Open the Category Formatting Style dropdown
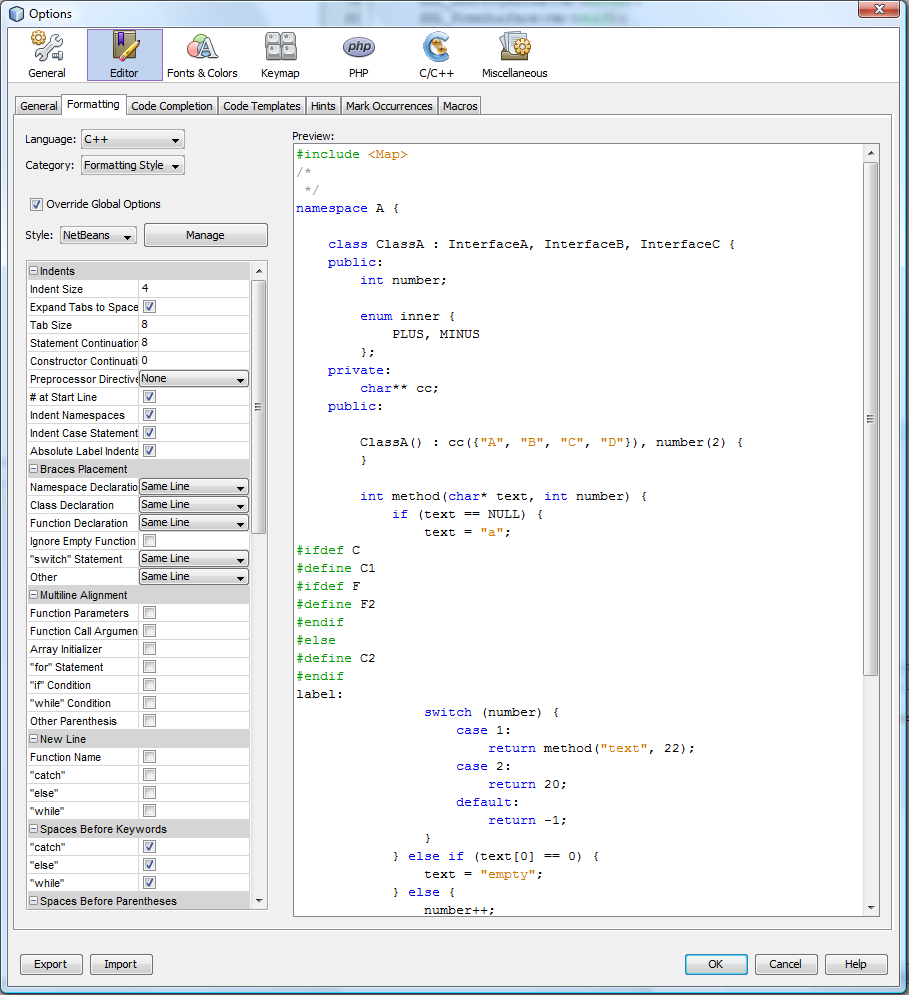 click(132, 166)
